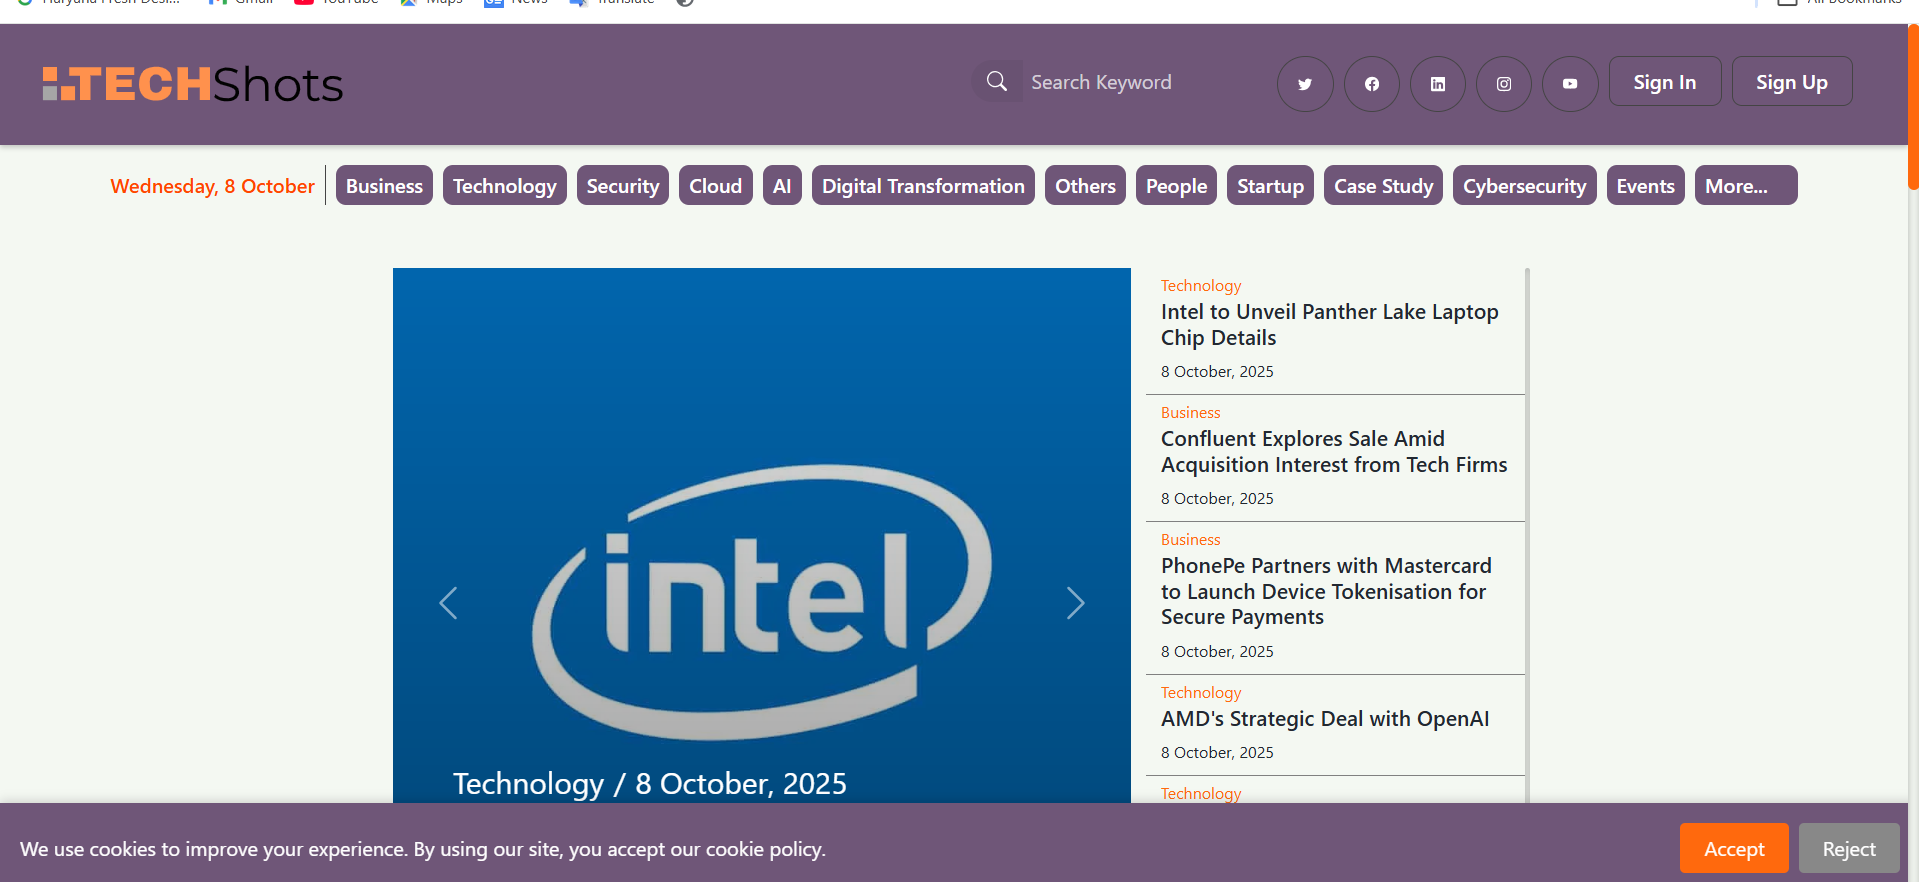Click Technology tag above AMD headline

(x=1201, y=693)
